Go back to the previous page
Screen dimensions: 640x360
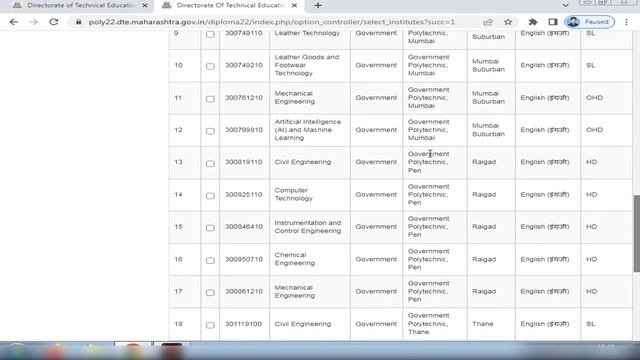point(14,22)
